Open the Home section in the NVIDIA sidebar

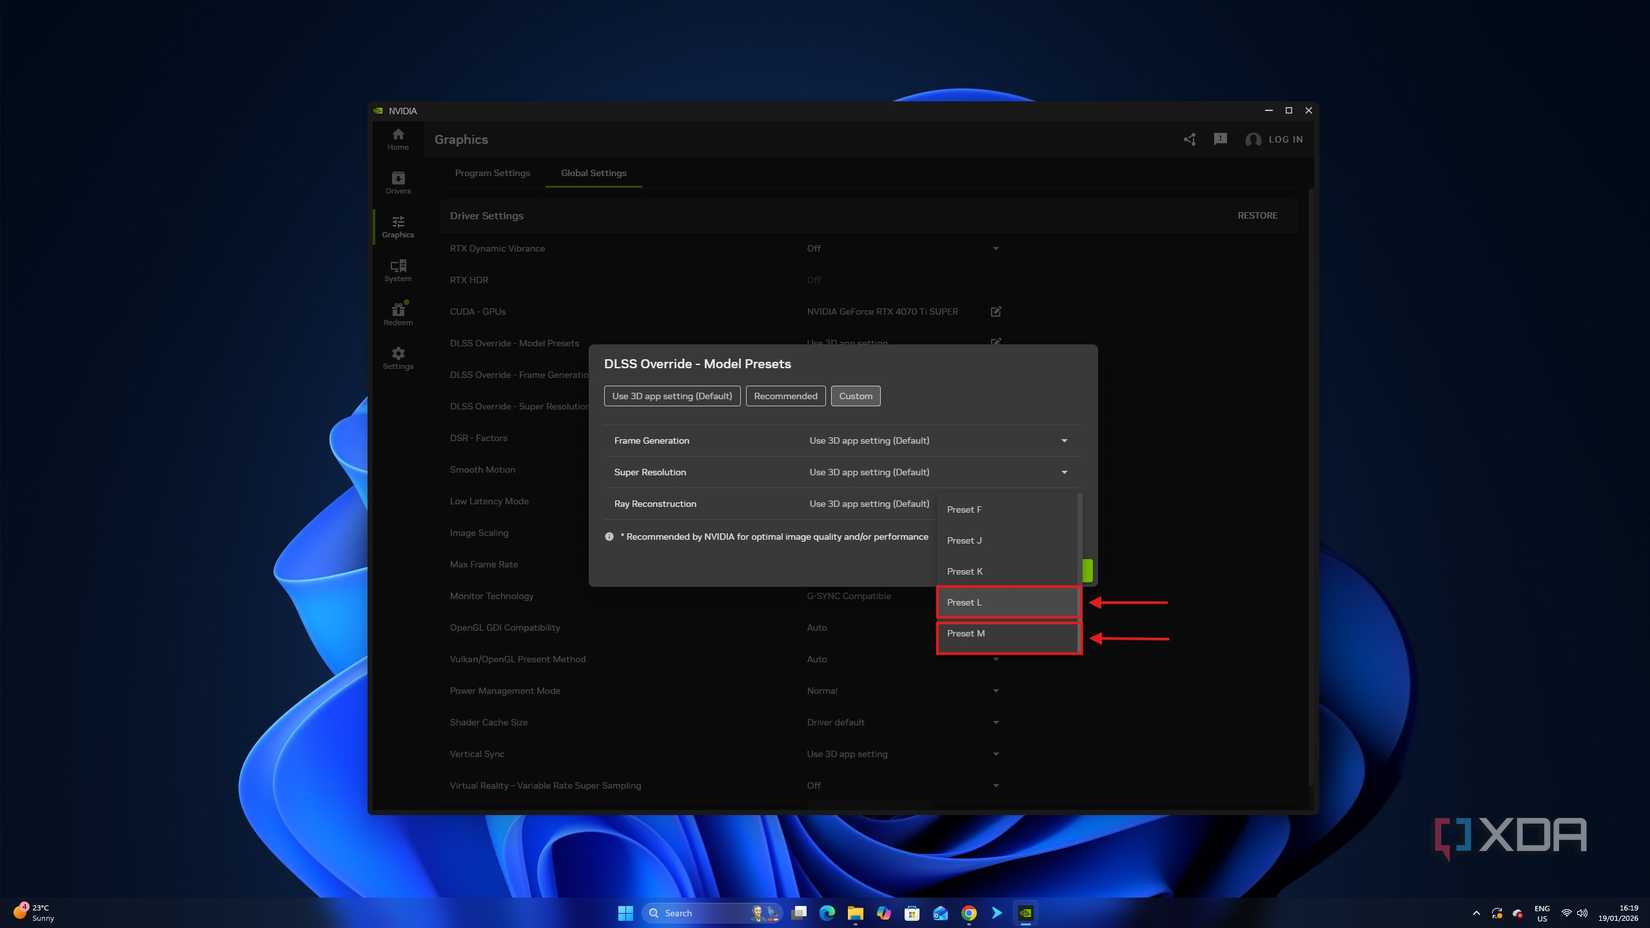point(397,139)
